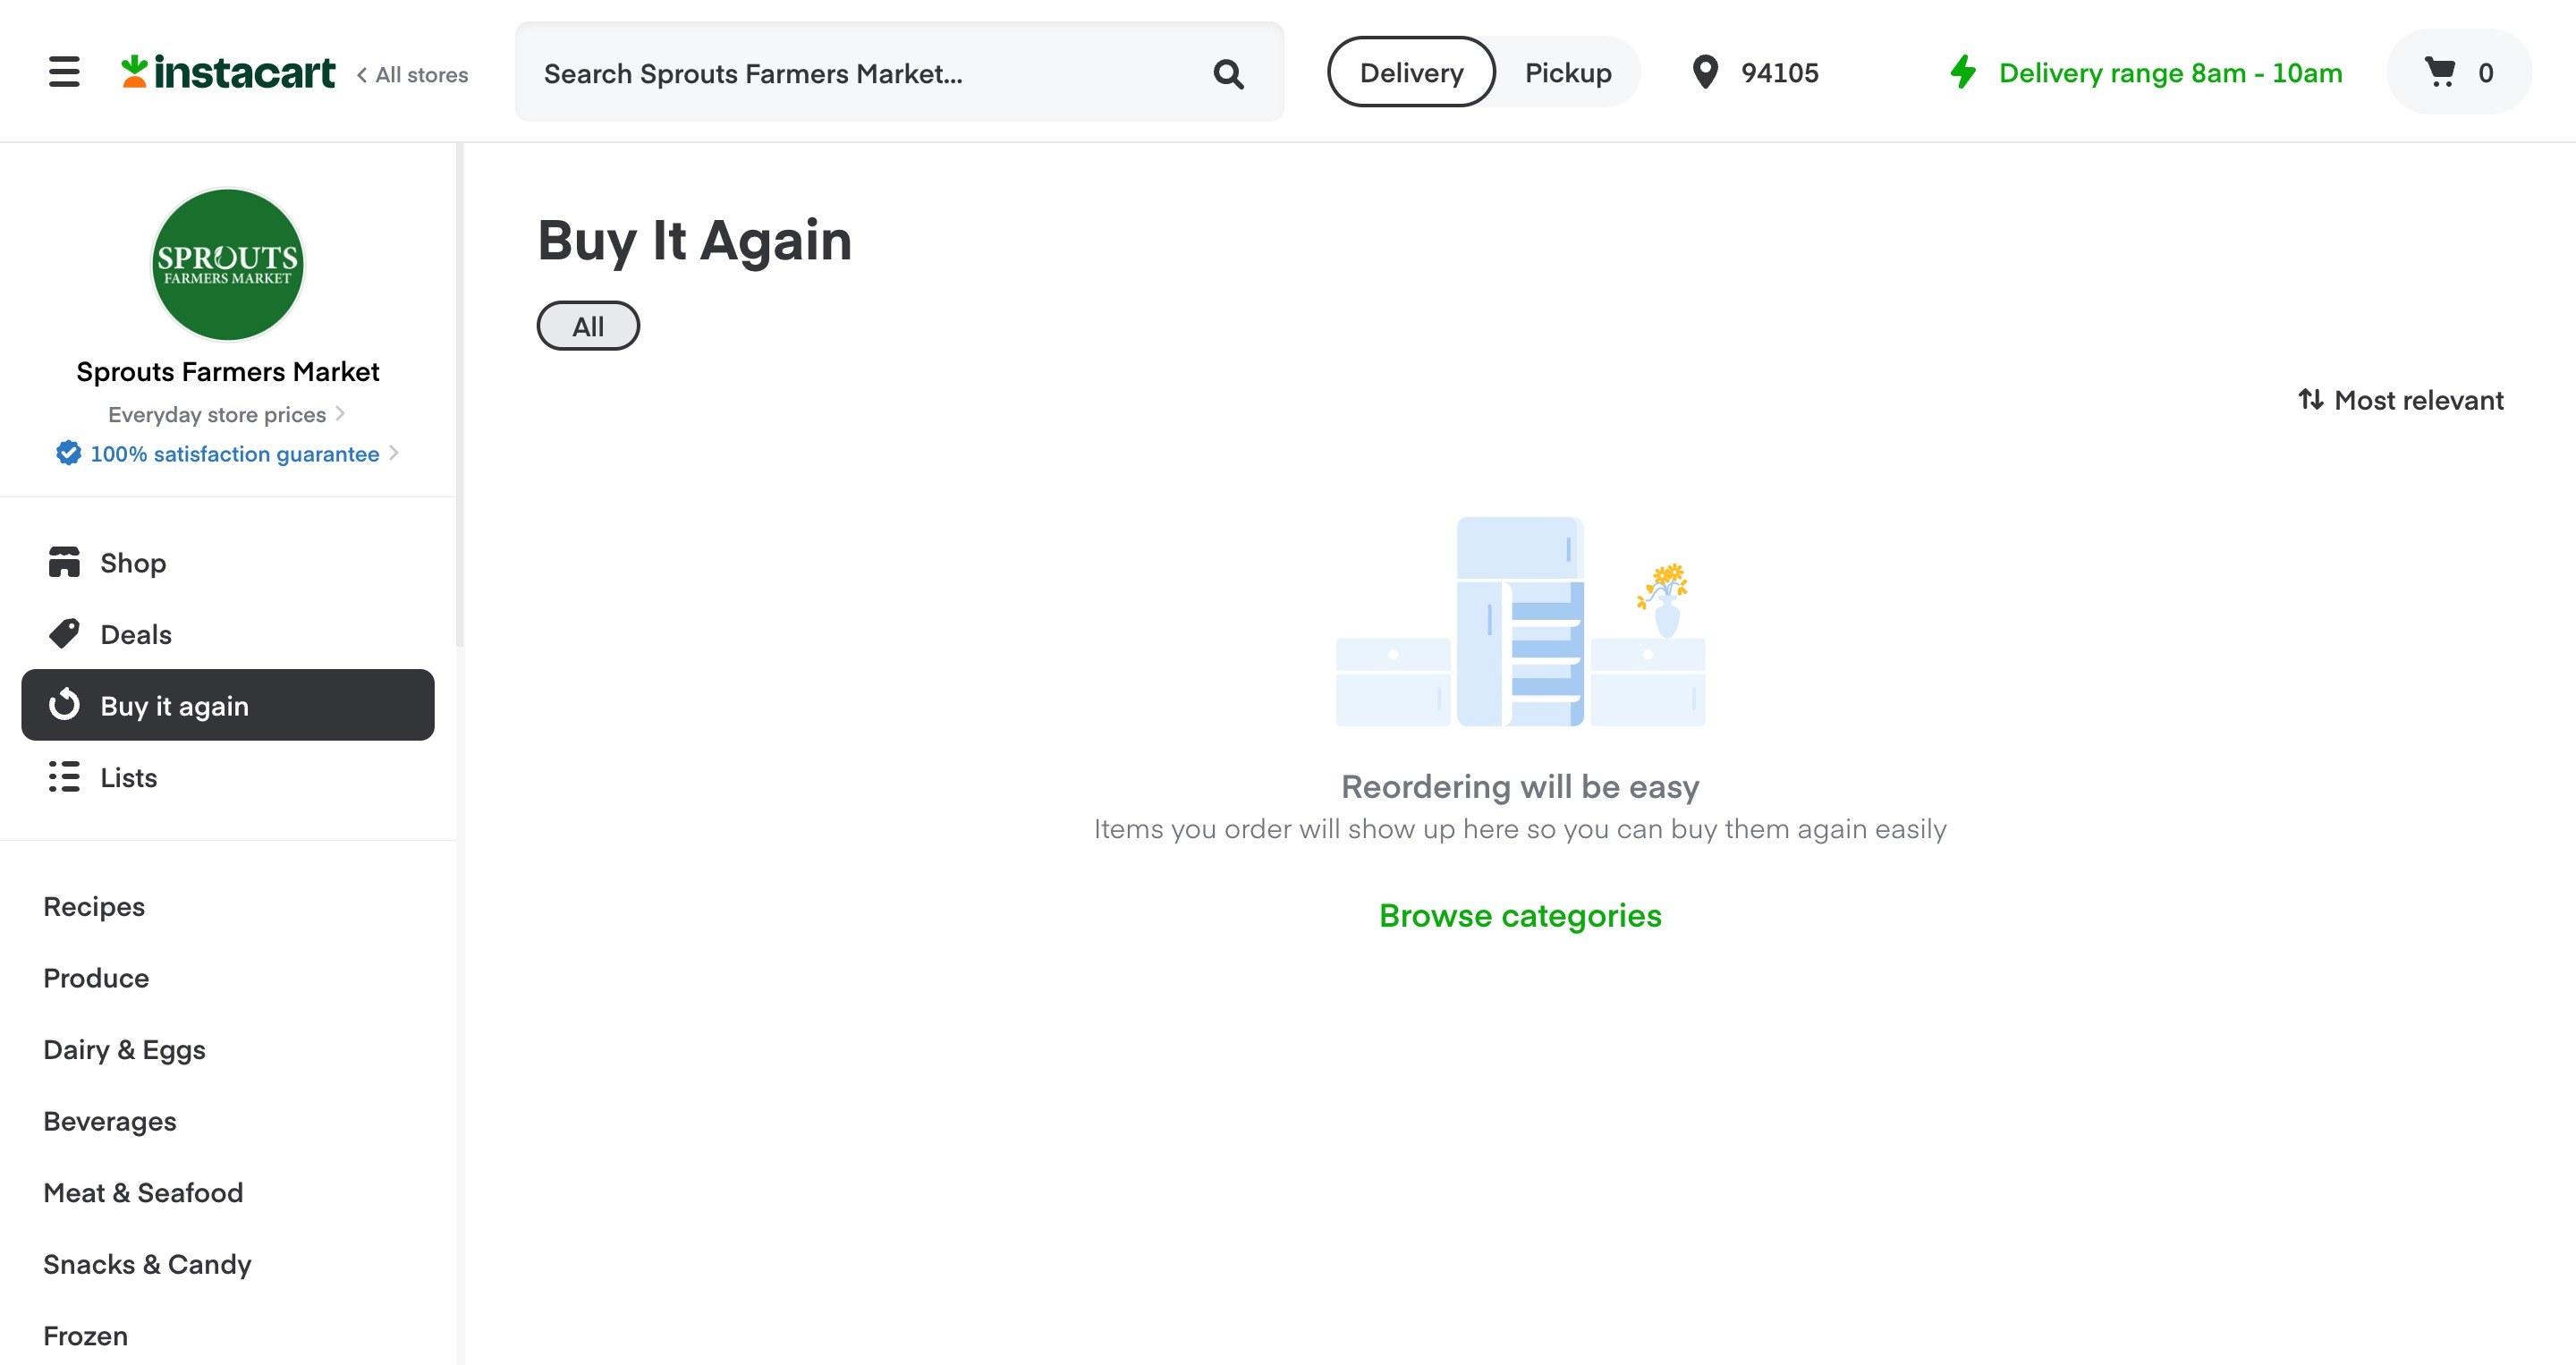Click the search magnifier icon
Viewport: 2576px width, 1365px height.
[1228, 74]
